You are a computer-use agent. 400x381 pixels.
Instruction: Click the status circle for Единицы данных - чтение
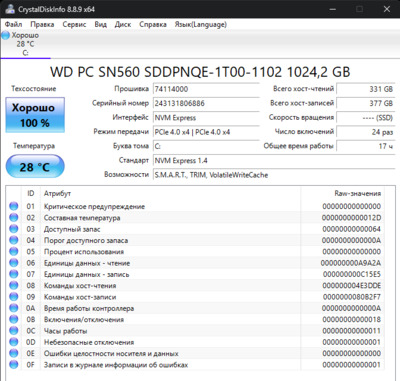[x=14, y=263]
